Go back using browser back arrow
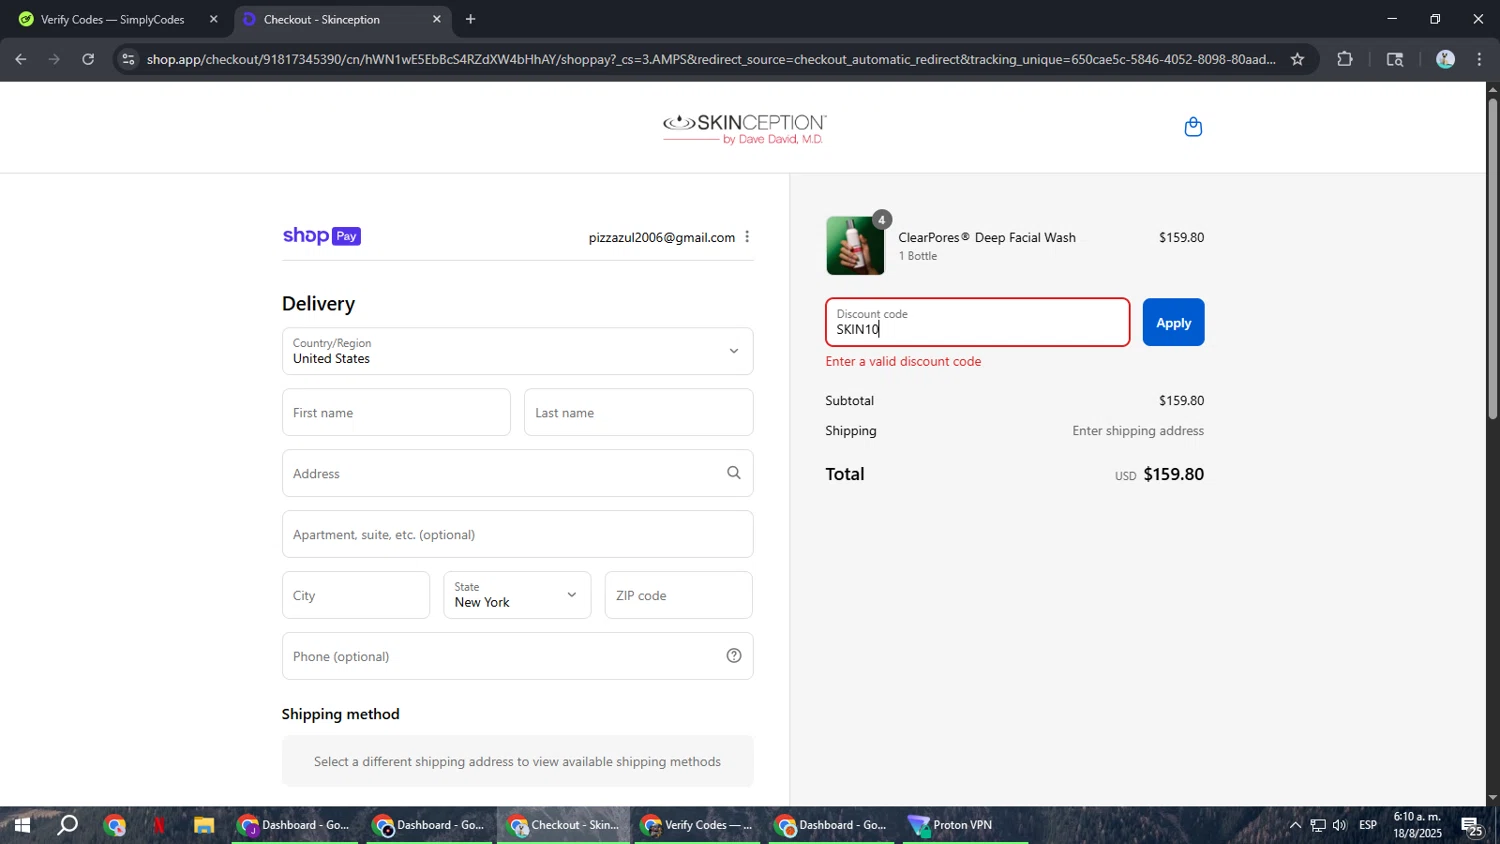The image size is (1500, 844). point(20,59)
